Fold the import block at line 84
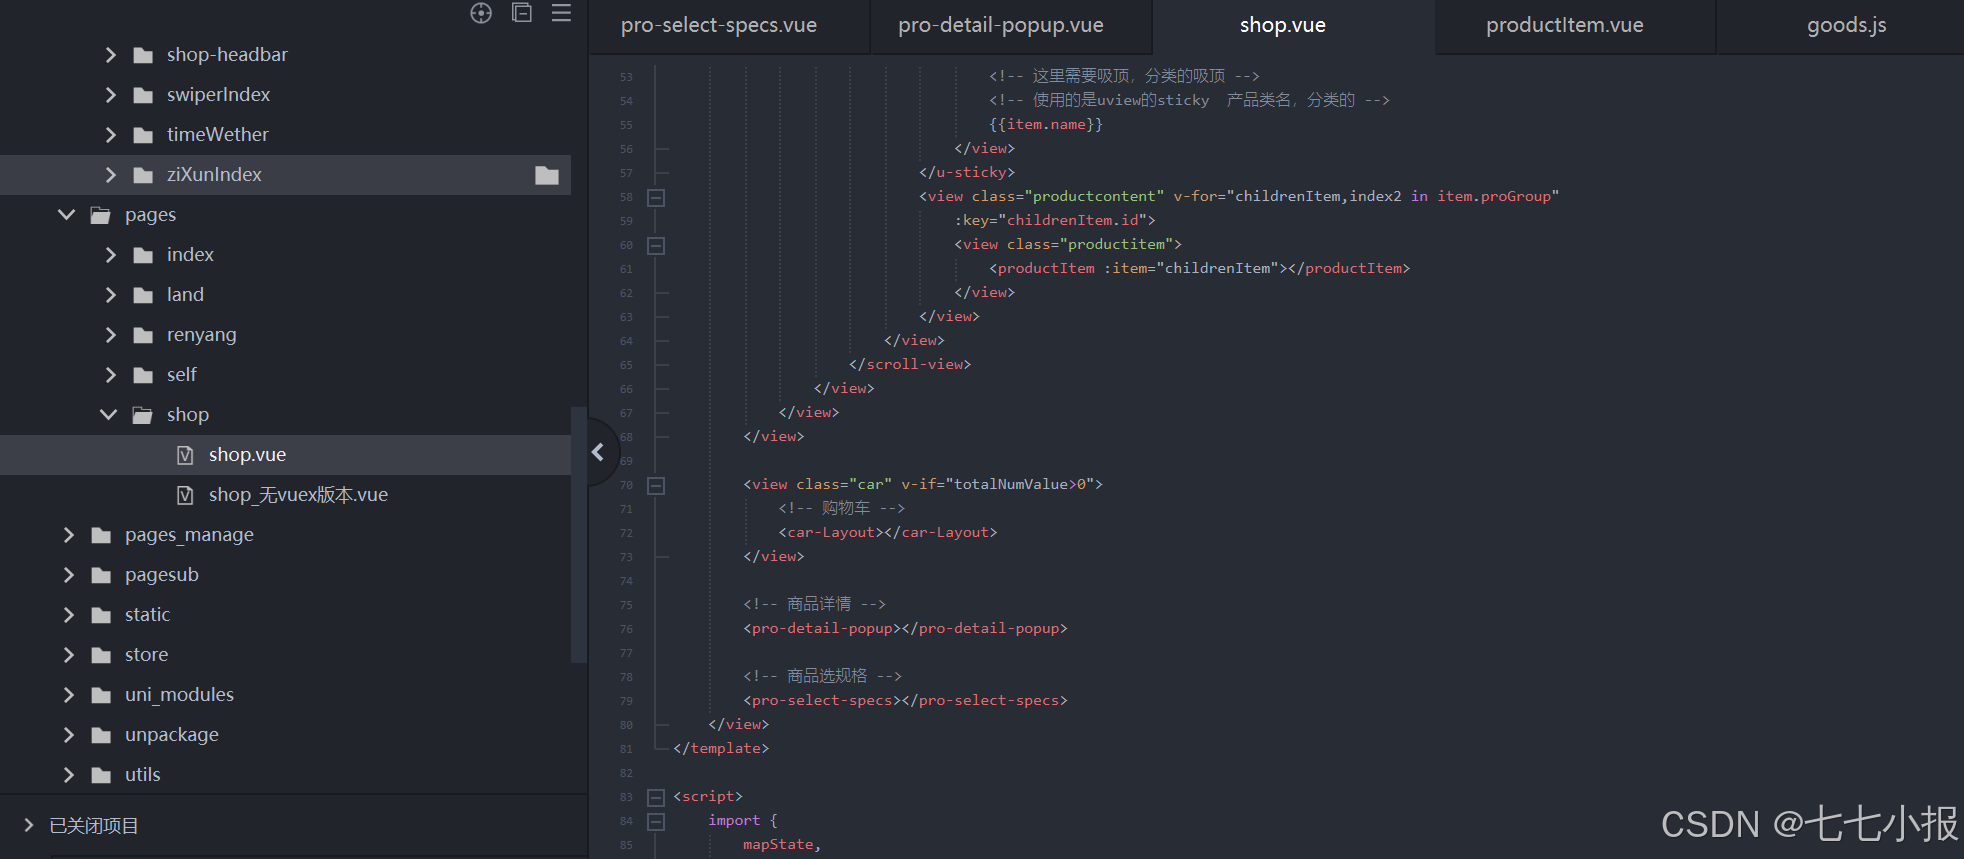The height and width of the screenshot is (859, 1964). point(656,821)
